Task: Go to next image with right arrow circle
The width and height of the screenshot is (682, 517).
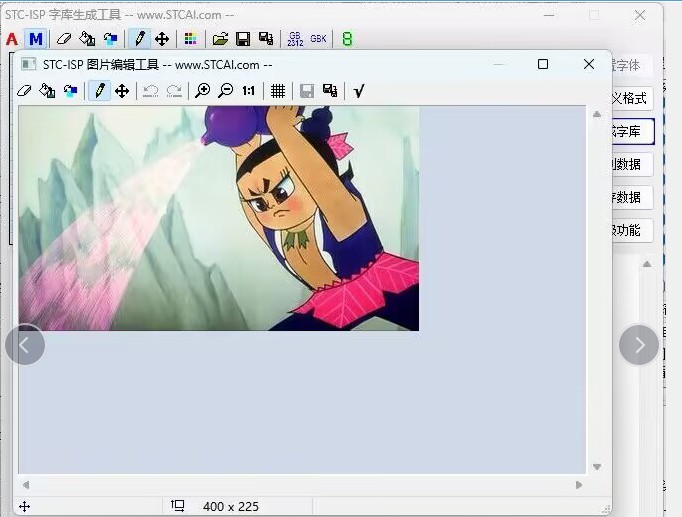Action: click(639, 345)
